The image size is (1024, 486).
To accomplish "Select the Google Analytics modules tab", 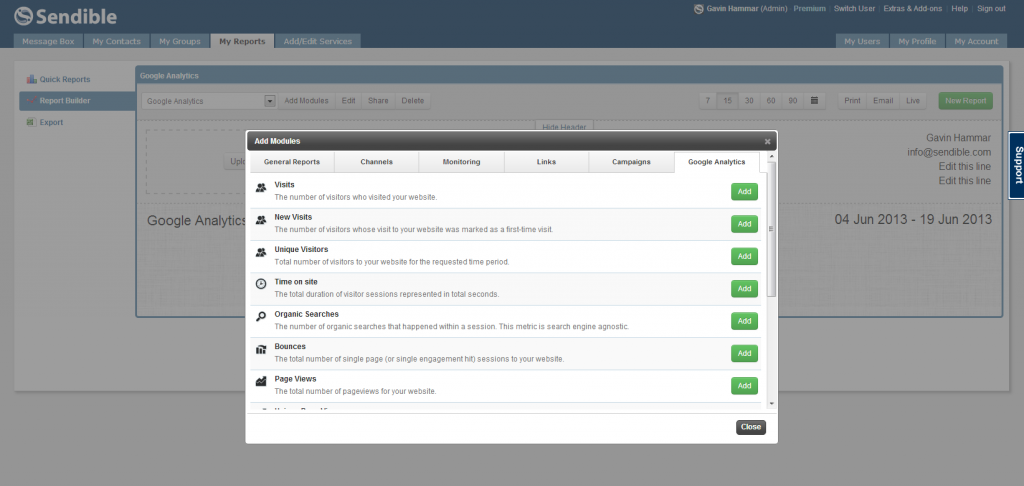I will click(716, 162).
